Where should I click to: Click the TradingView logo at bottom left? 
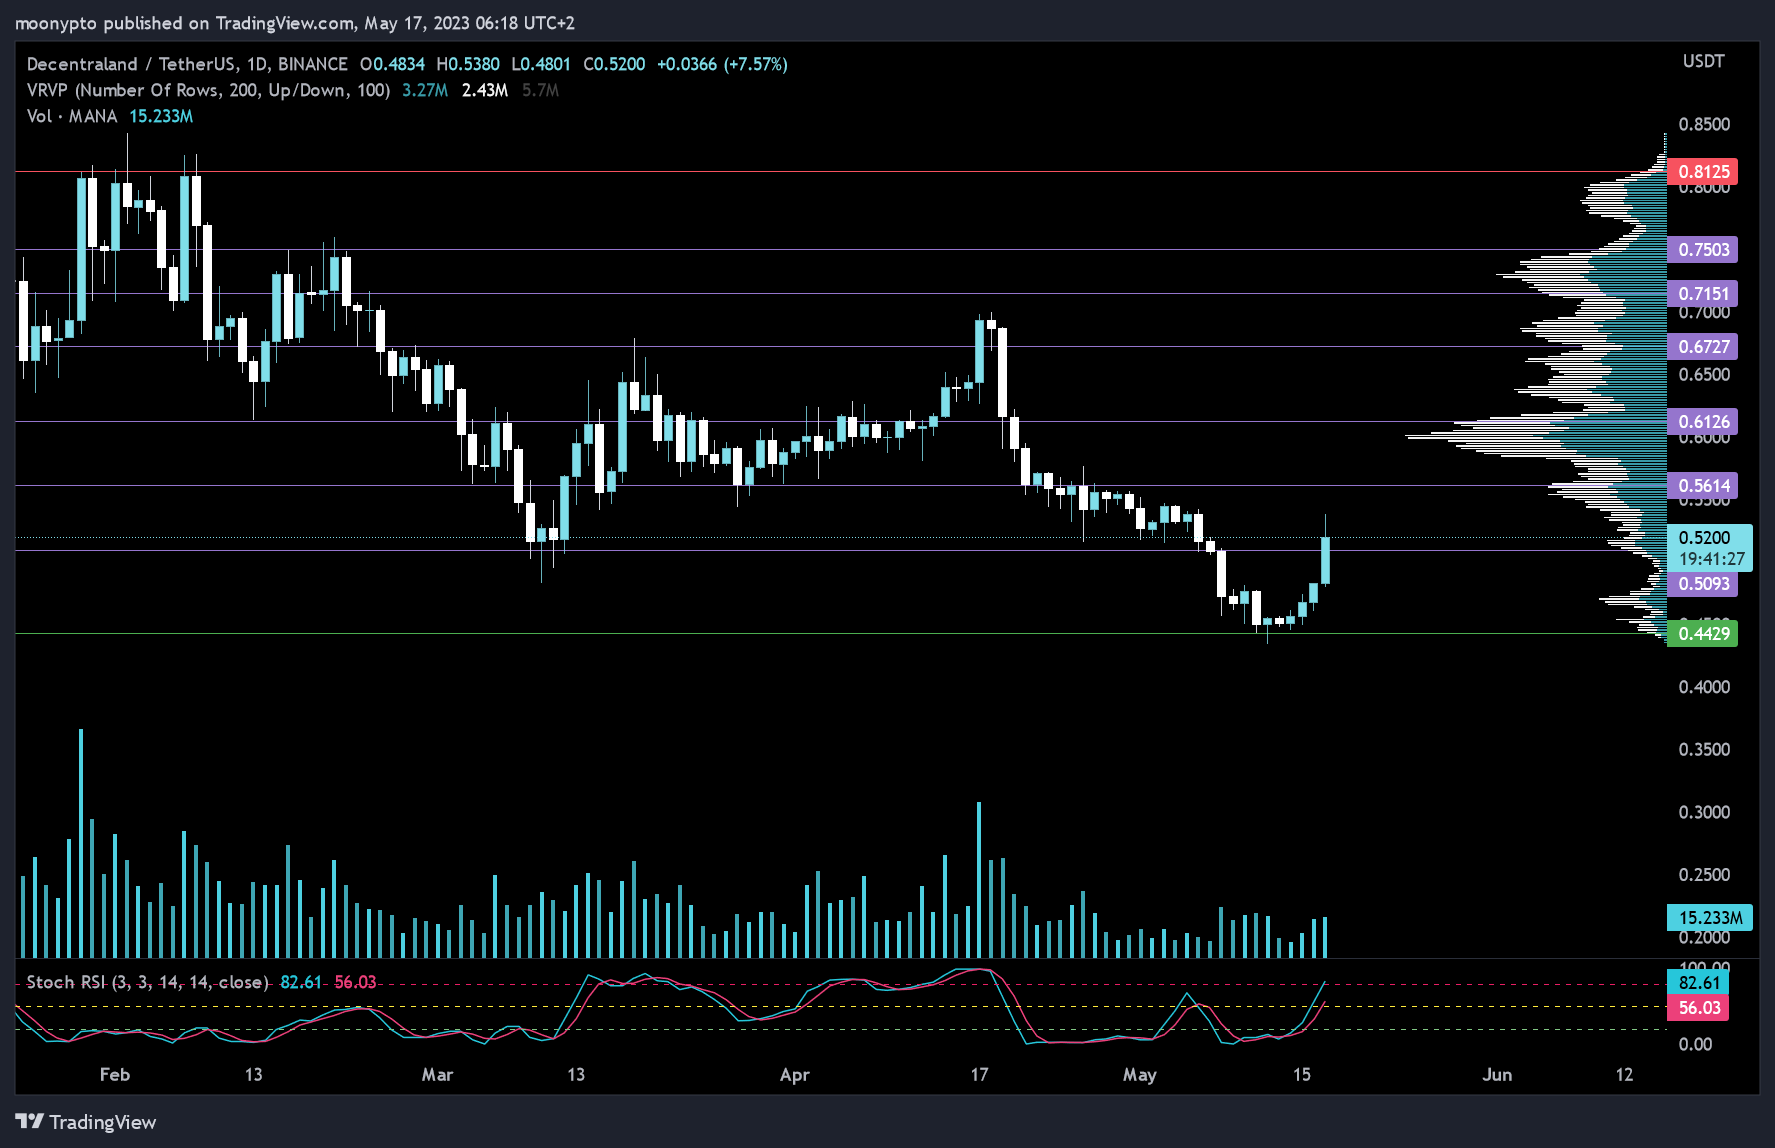(x=86, y=1122)
